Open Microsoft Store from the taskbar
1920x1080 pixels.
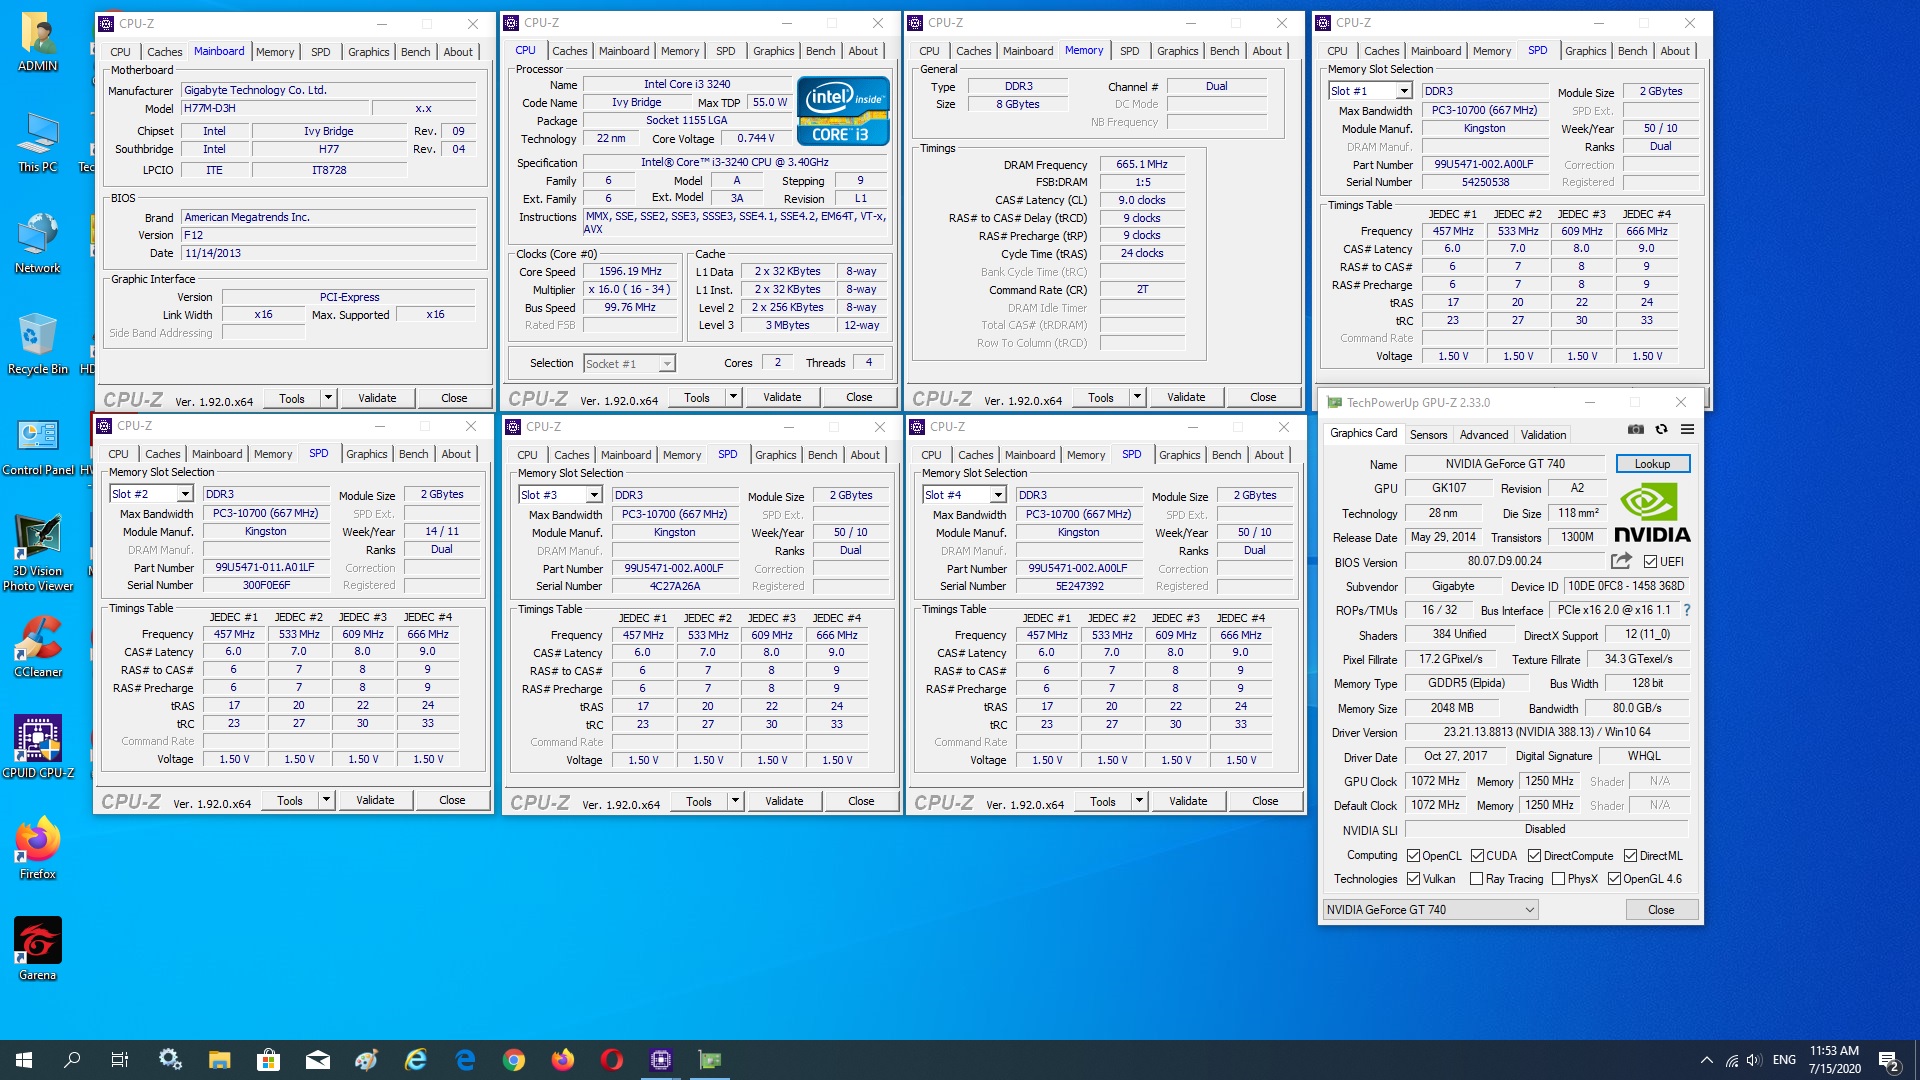coord(268,1060)
